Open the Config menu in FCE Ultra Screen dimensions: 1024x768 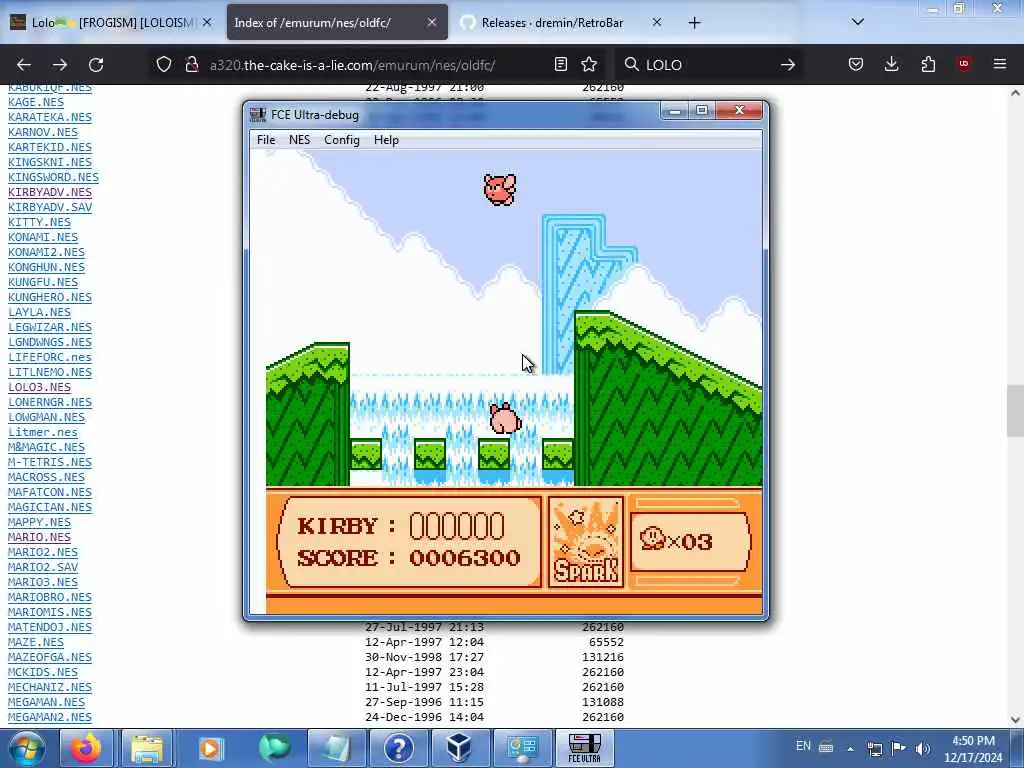tap(342, 140)
